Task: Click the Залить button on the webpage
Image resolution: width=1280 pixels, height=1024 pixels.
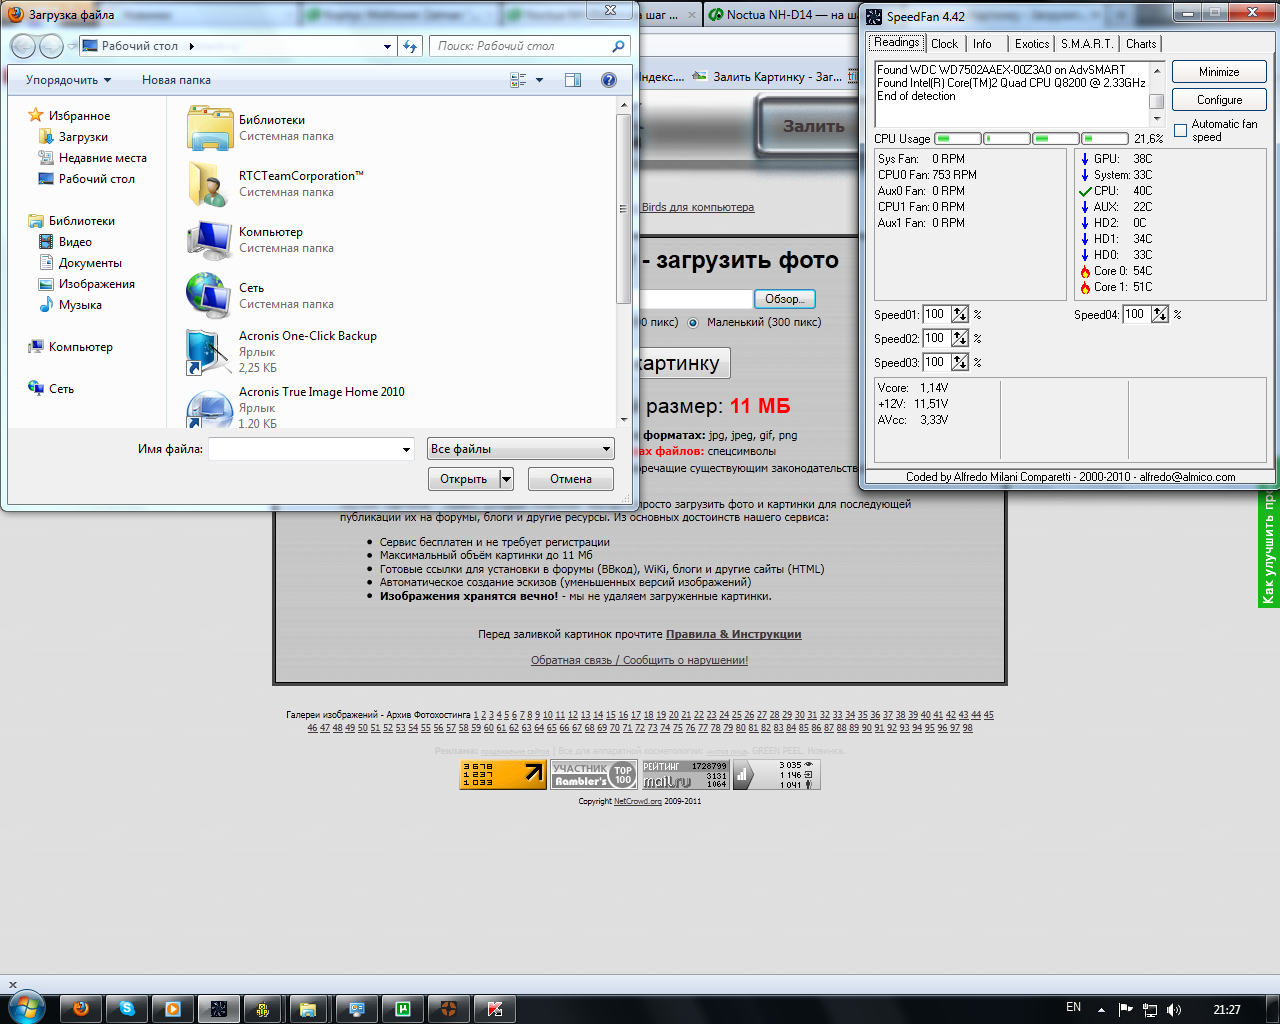Action: pos(812,126)
